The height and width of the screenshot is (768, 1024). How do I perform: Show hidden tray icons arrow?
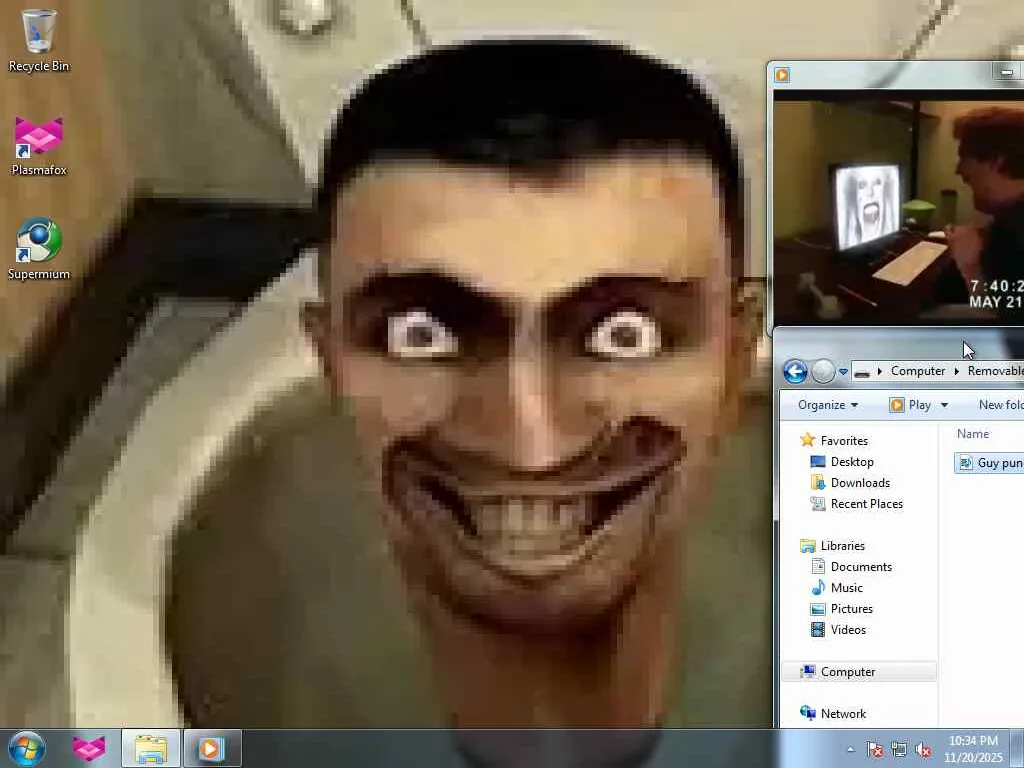(850, 750)
